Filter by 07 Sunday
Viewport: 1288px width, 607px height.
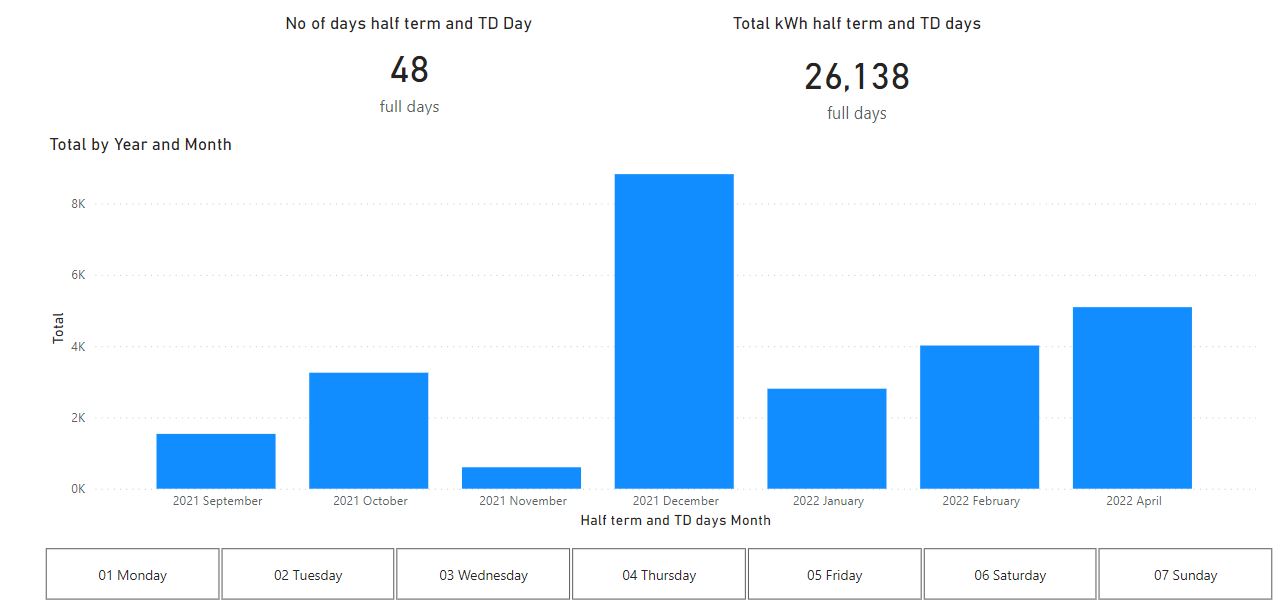1185,575
